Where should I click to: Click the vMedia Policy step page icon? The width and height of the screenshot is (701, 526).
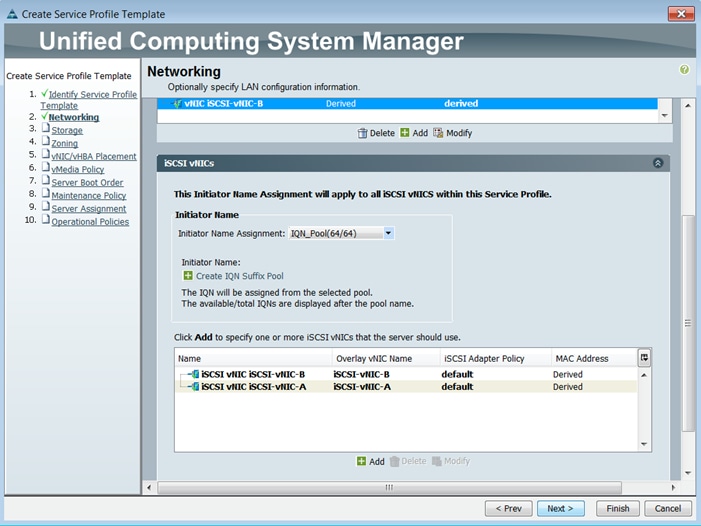coord(46,167)
